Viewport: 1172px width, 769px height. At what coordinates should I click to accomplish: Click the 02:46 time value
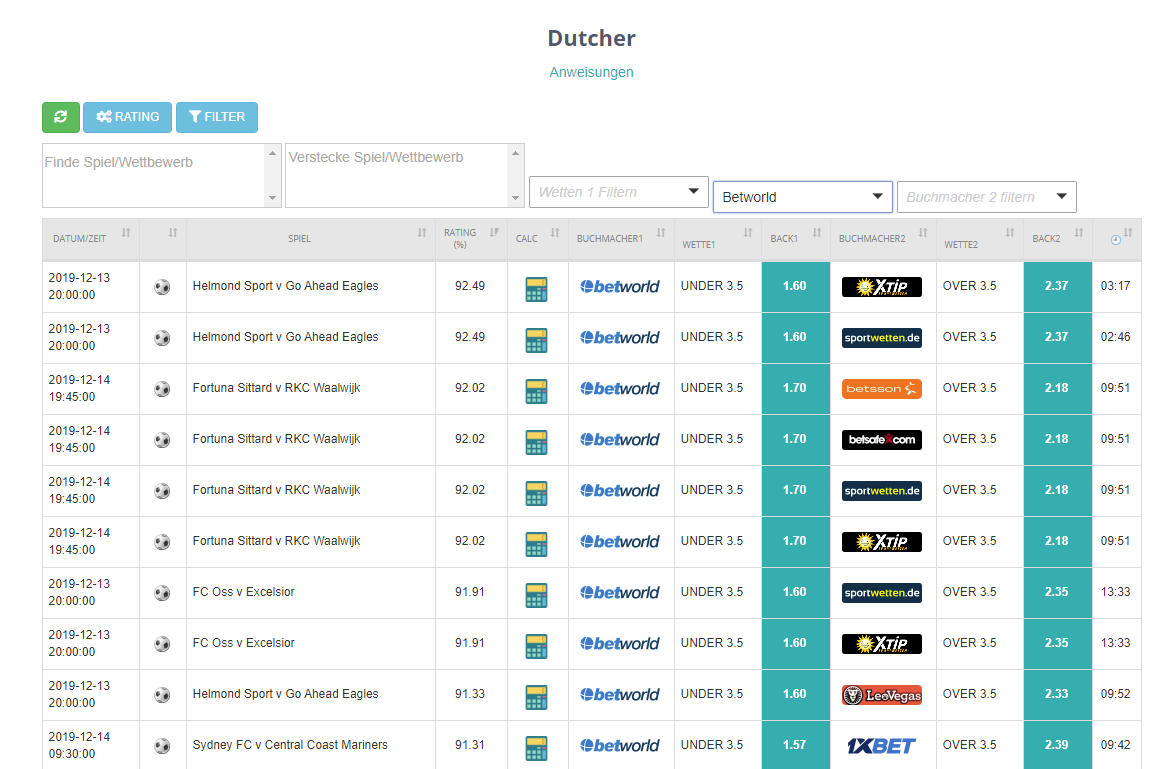(x=1115, y=337)
